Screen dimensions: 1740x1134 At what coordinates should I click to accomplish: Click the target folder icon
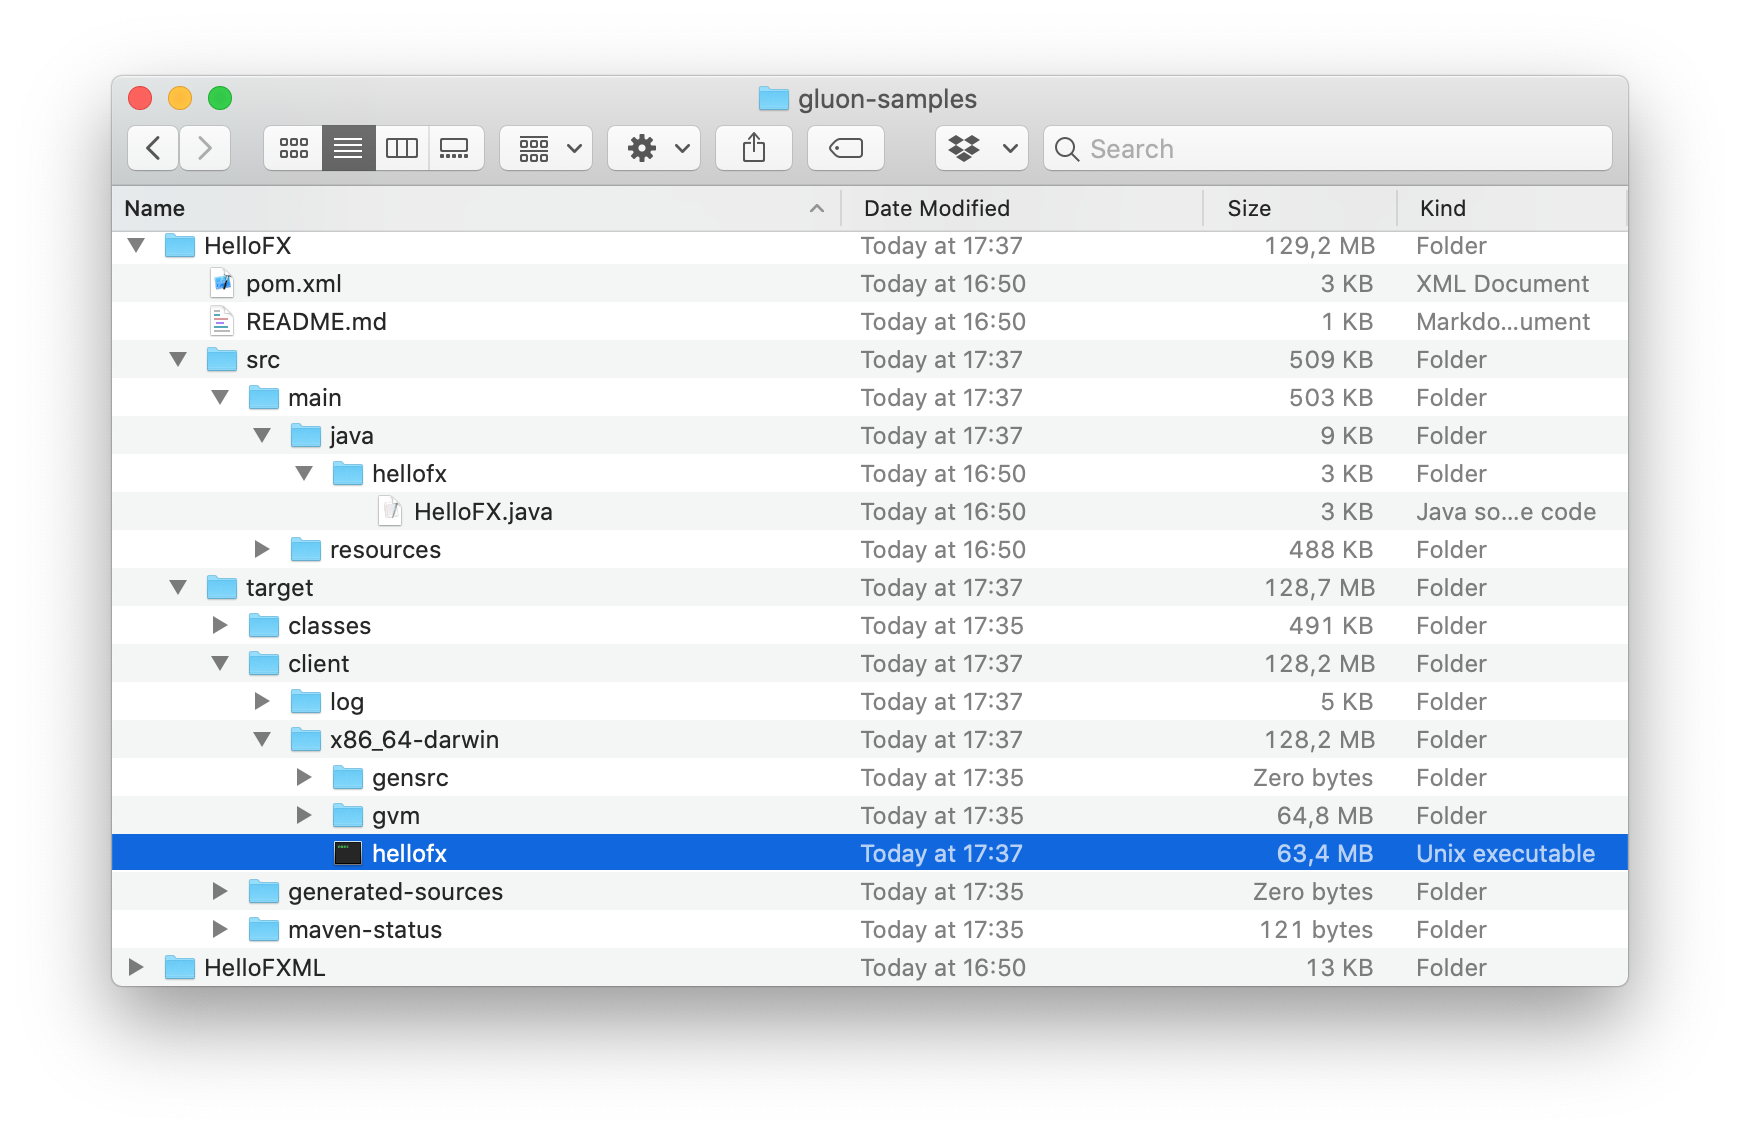point(222,587)
